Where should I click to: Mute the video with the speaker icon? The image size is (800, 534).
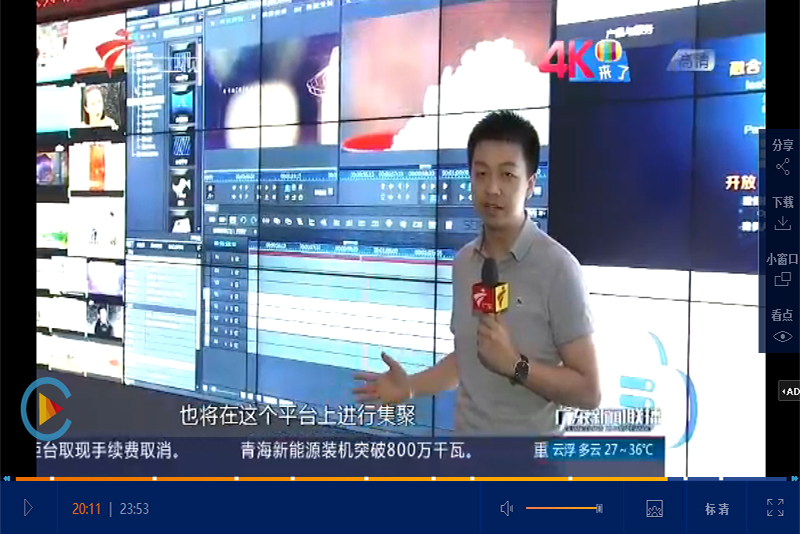(x=507, y=508)
